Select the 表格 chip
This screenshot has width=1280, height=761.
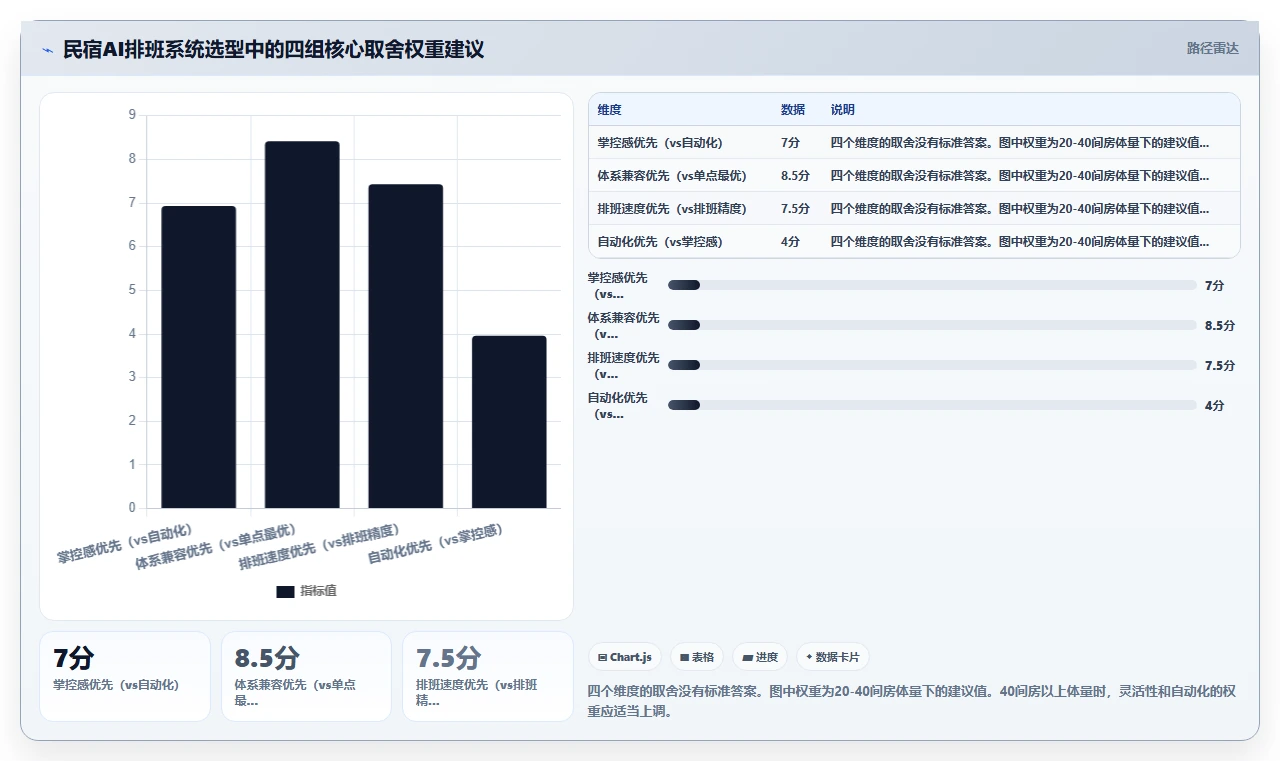(697, 657)
